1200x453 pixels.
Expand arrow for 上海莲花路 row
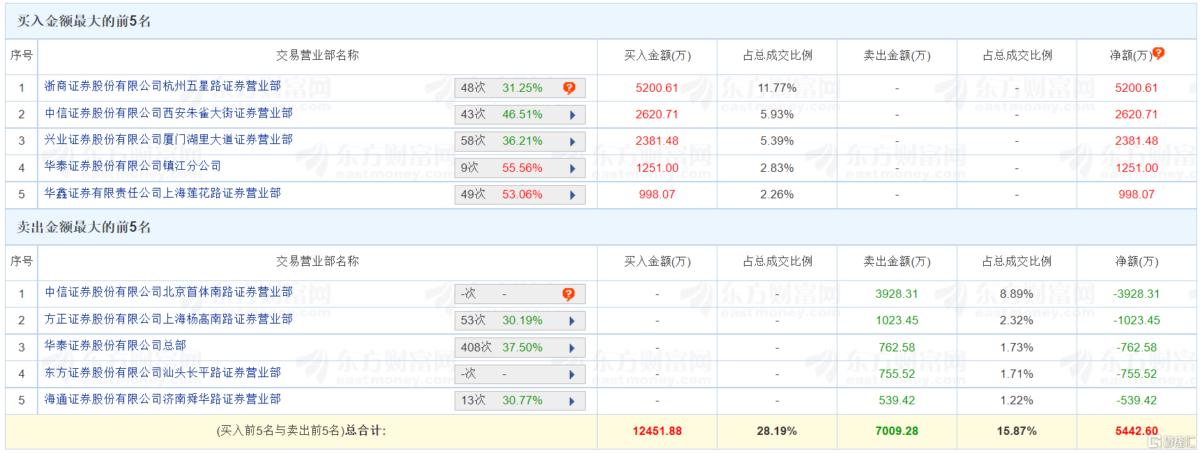572,194
